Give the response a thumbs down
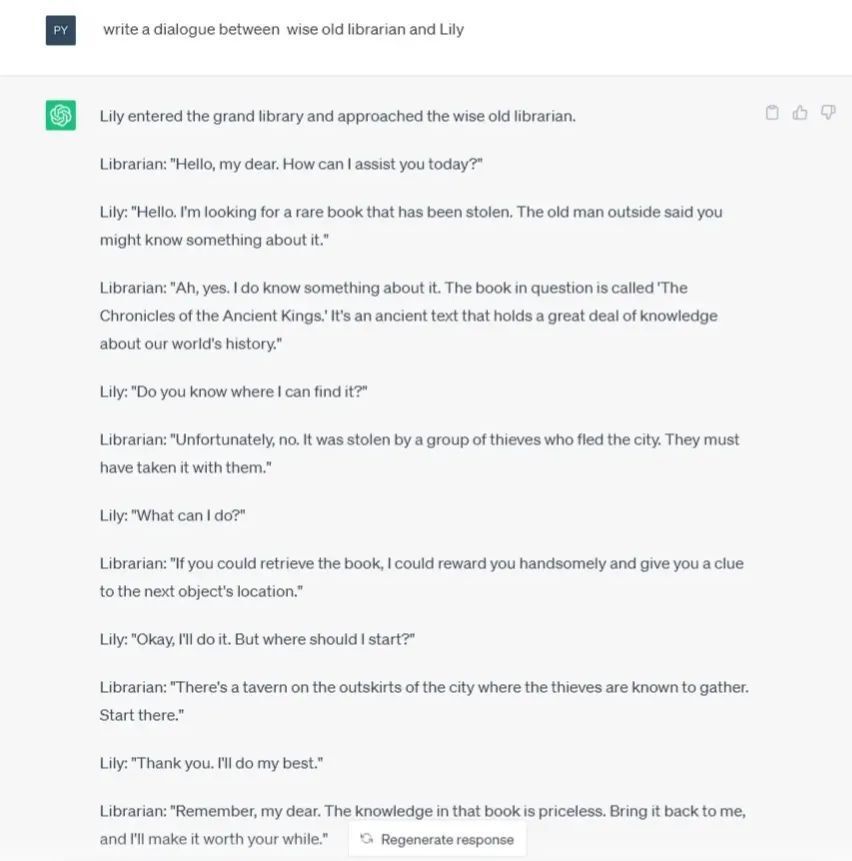 [x=828, y=113]
